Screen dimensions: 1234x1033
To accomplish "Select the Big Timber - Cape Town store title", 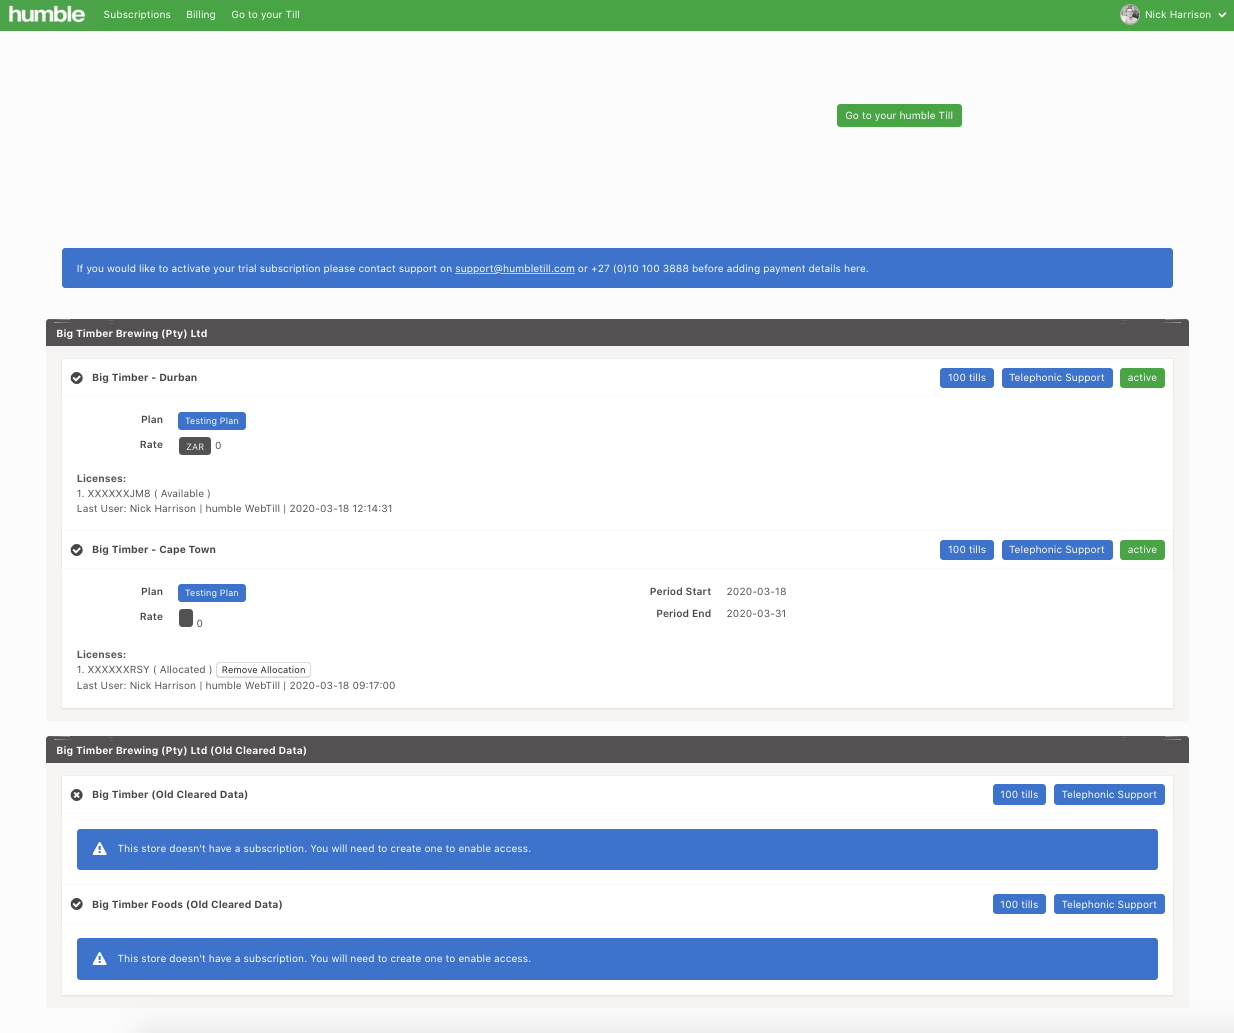I will click(154, 550).
